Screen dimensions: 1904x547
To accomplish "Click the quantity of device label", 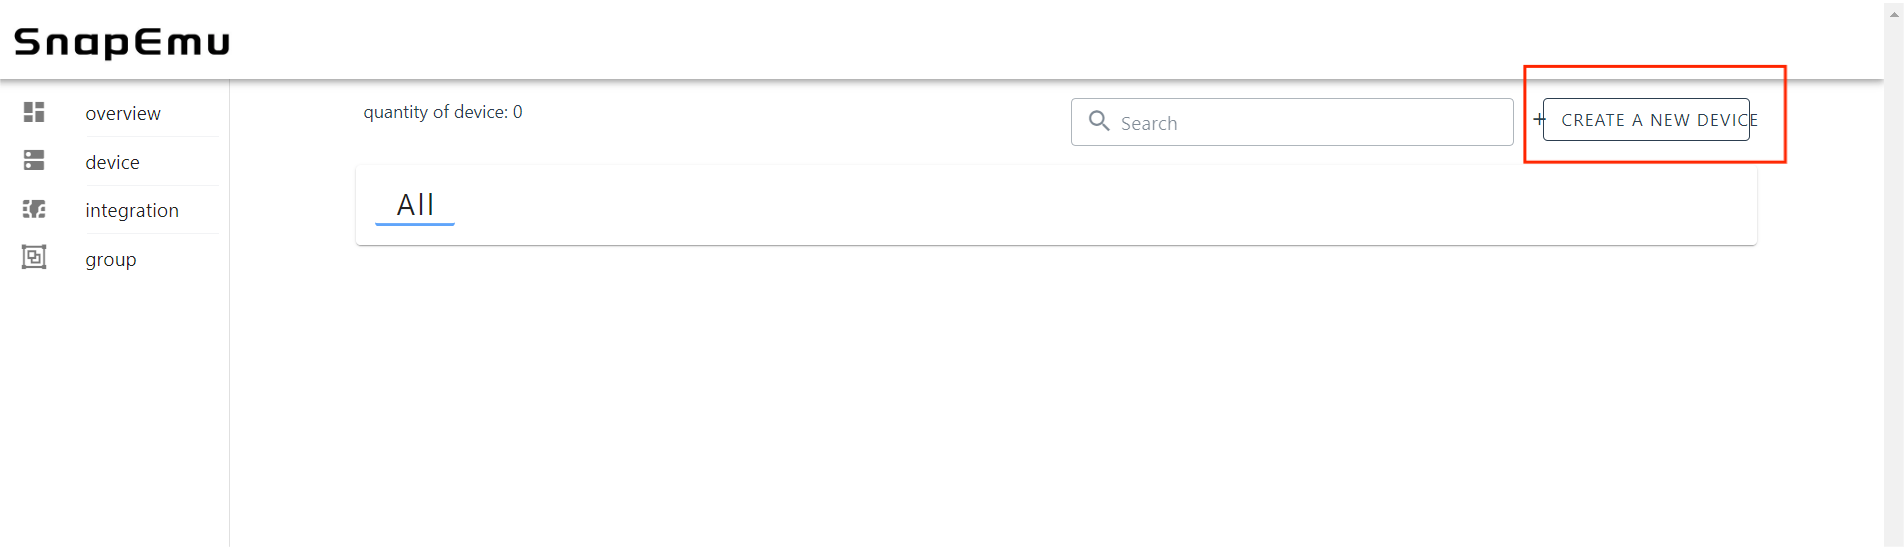I will [x=443, y=112].
